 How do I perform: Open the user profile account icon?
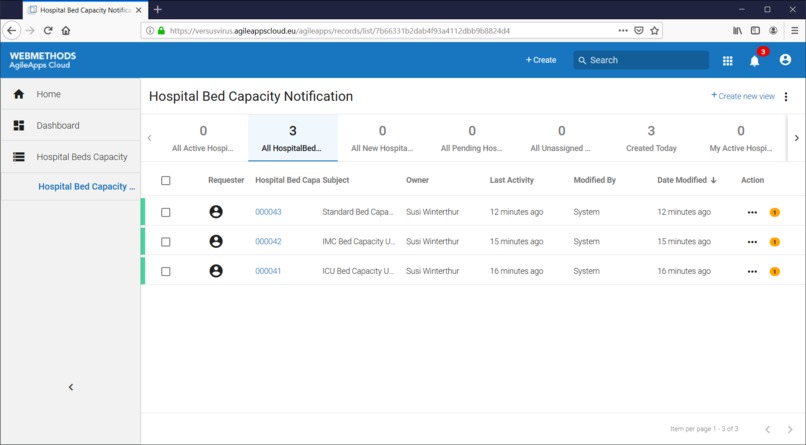tap(785, 60)
